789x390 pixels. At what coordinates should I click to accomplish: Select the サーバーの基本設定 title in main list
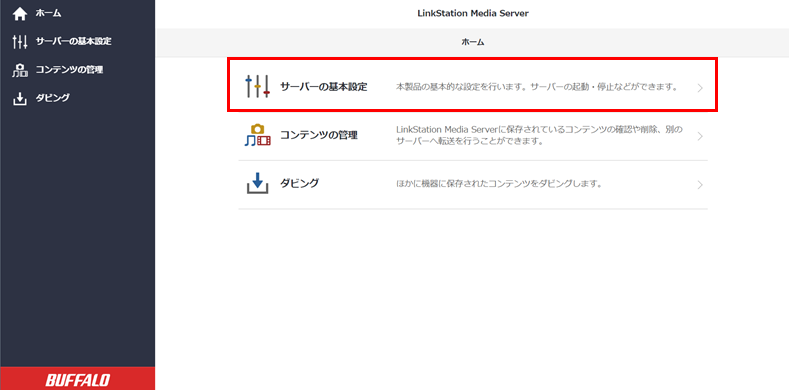coord(324,87)
